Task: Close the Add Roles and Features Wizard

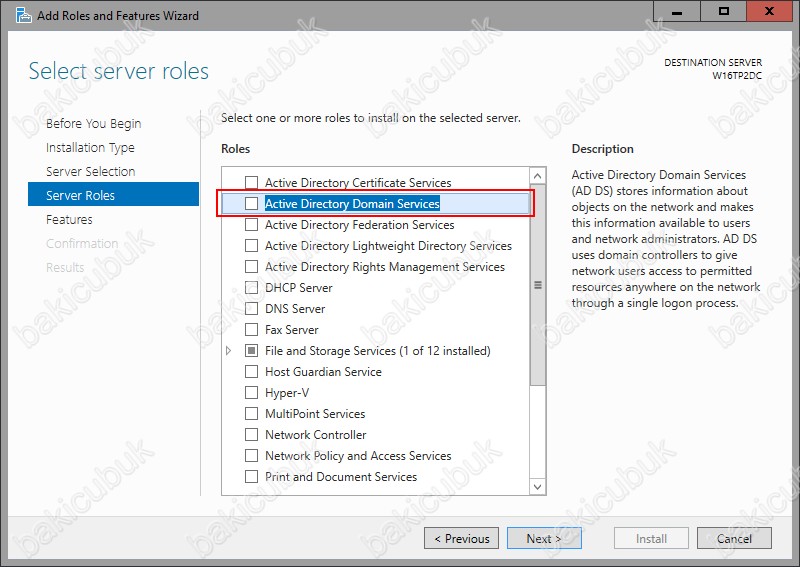Action: point(769,11)
